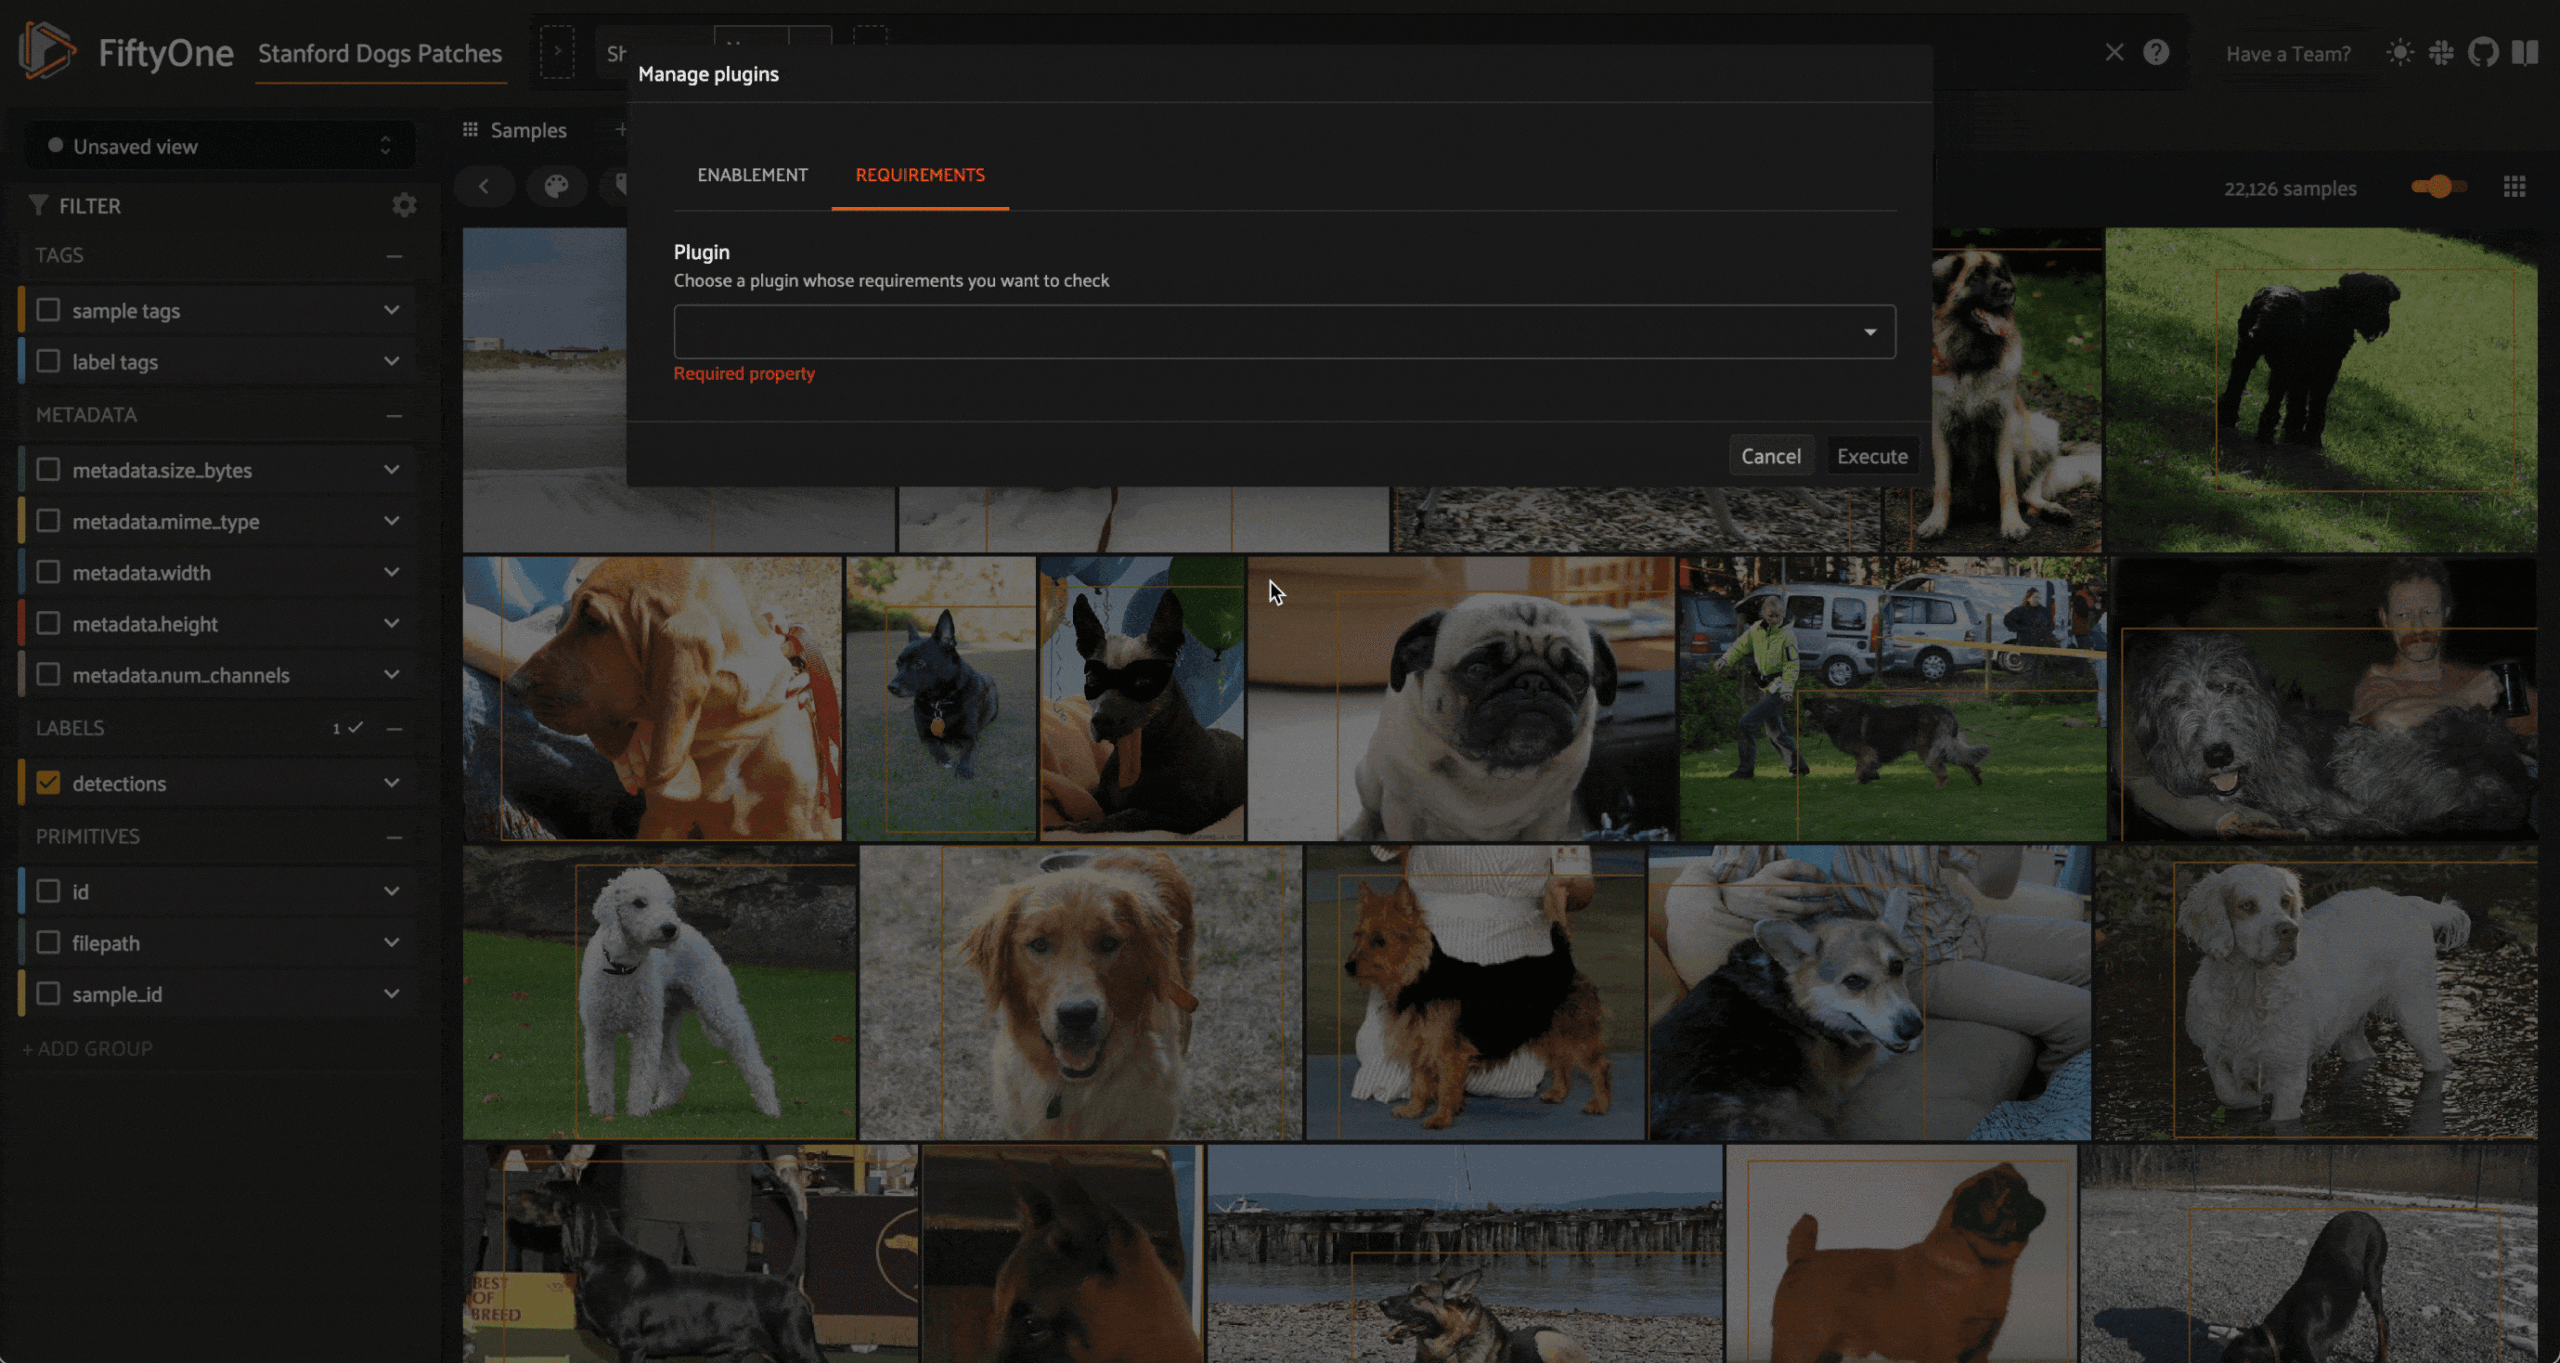
Task: Click the Execute button
Action: point(1871,456)
